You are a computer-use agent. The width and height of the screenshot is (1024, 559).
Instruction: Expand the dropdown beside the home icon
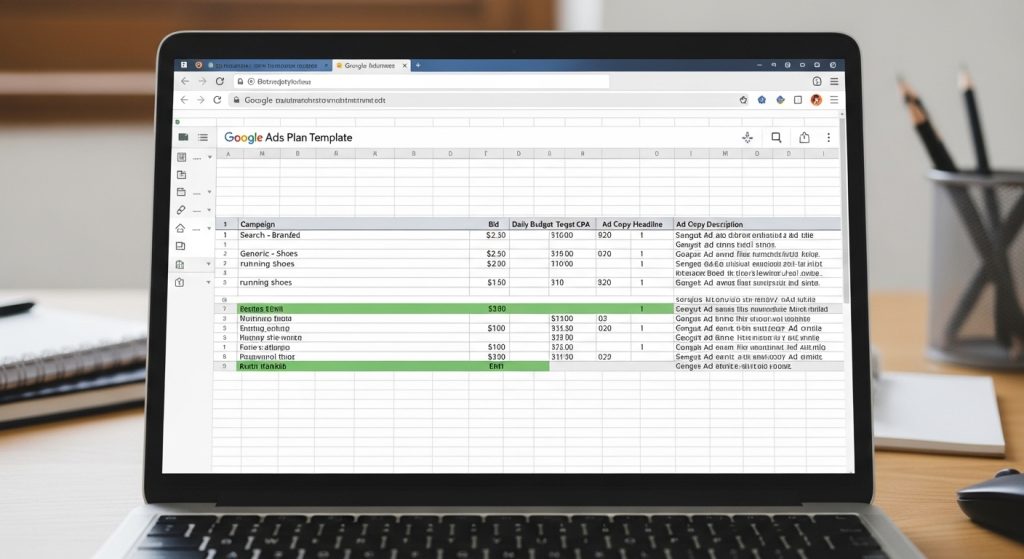point(210,229)
